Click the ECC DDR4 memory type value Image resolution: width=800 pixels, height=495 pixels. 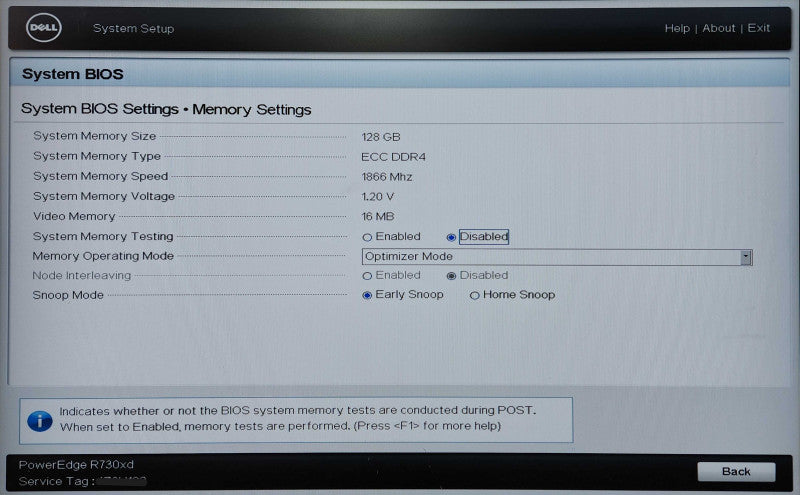(393, 157)
